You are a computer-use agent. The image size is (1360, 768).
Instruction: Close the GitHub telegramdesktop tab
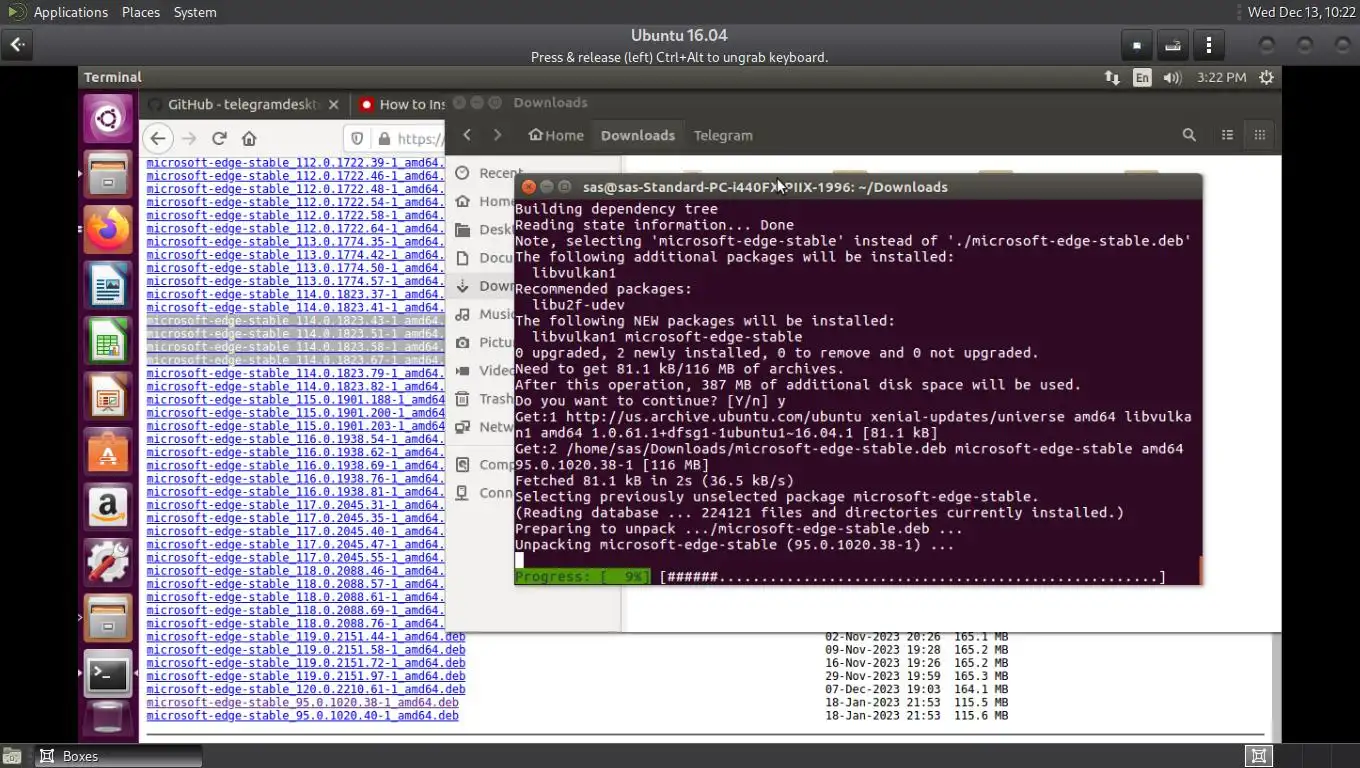334,104
